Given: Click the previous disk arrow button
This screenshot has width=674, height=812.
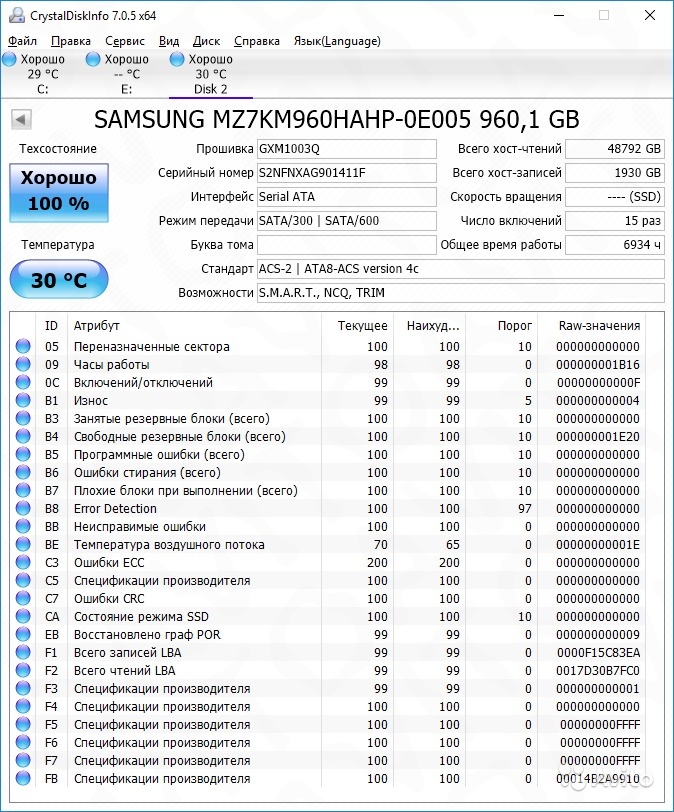Looking at the screenshot, I should click(21, 120).
